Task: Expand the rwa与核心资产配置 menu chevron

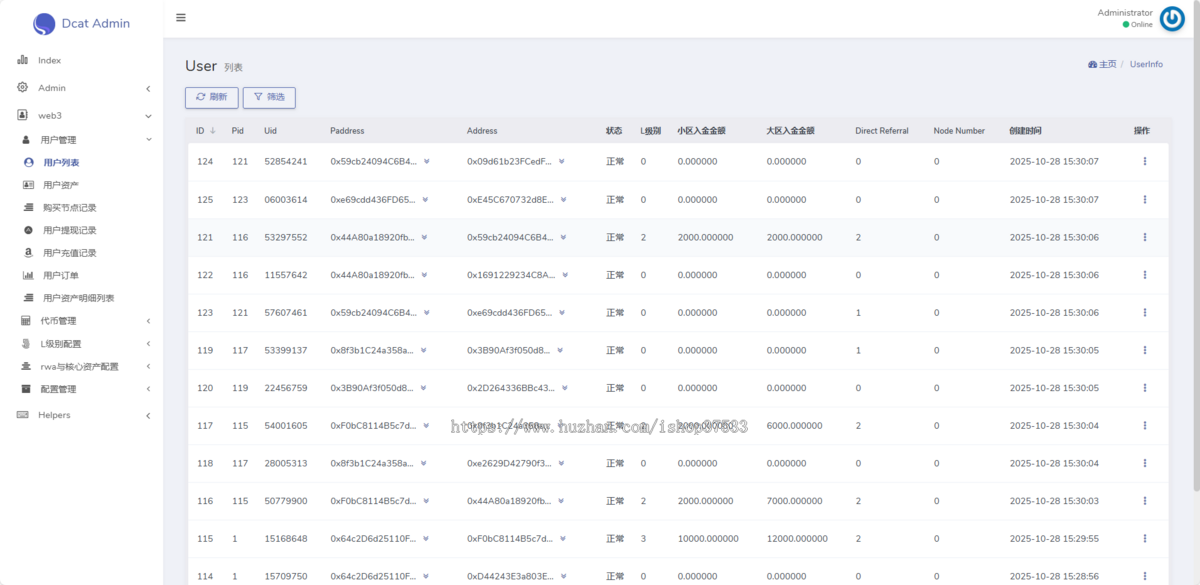Action: pos(148,366)
